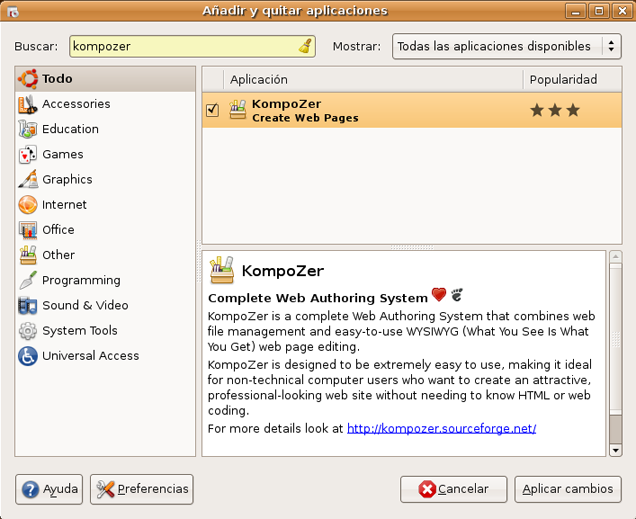
Task: Click the Other category box icon
Action: tap(28, 255)
